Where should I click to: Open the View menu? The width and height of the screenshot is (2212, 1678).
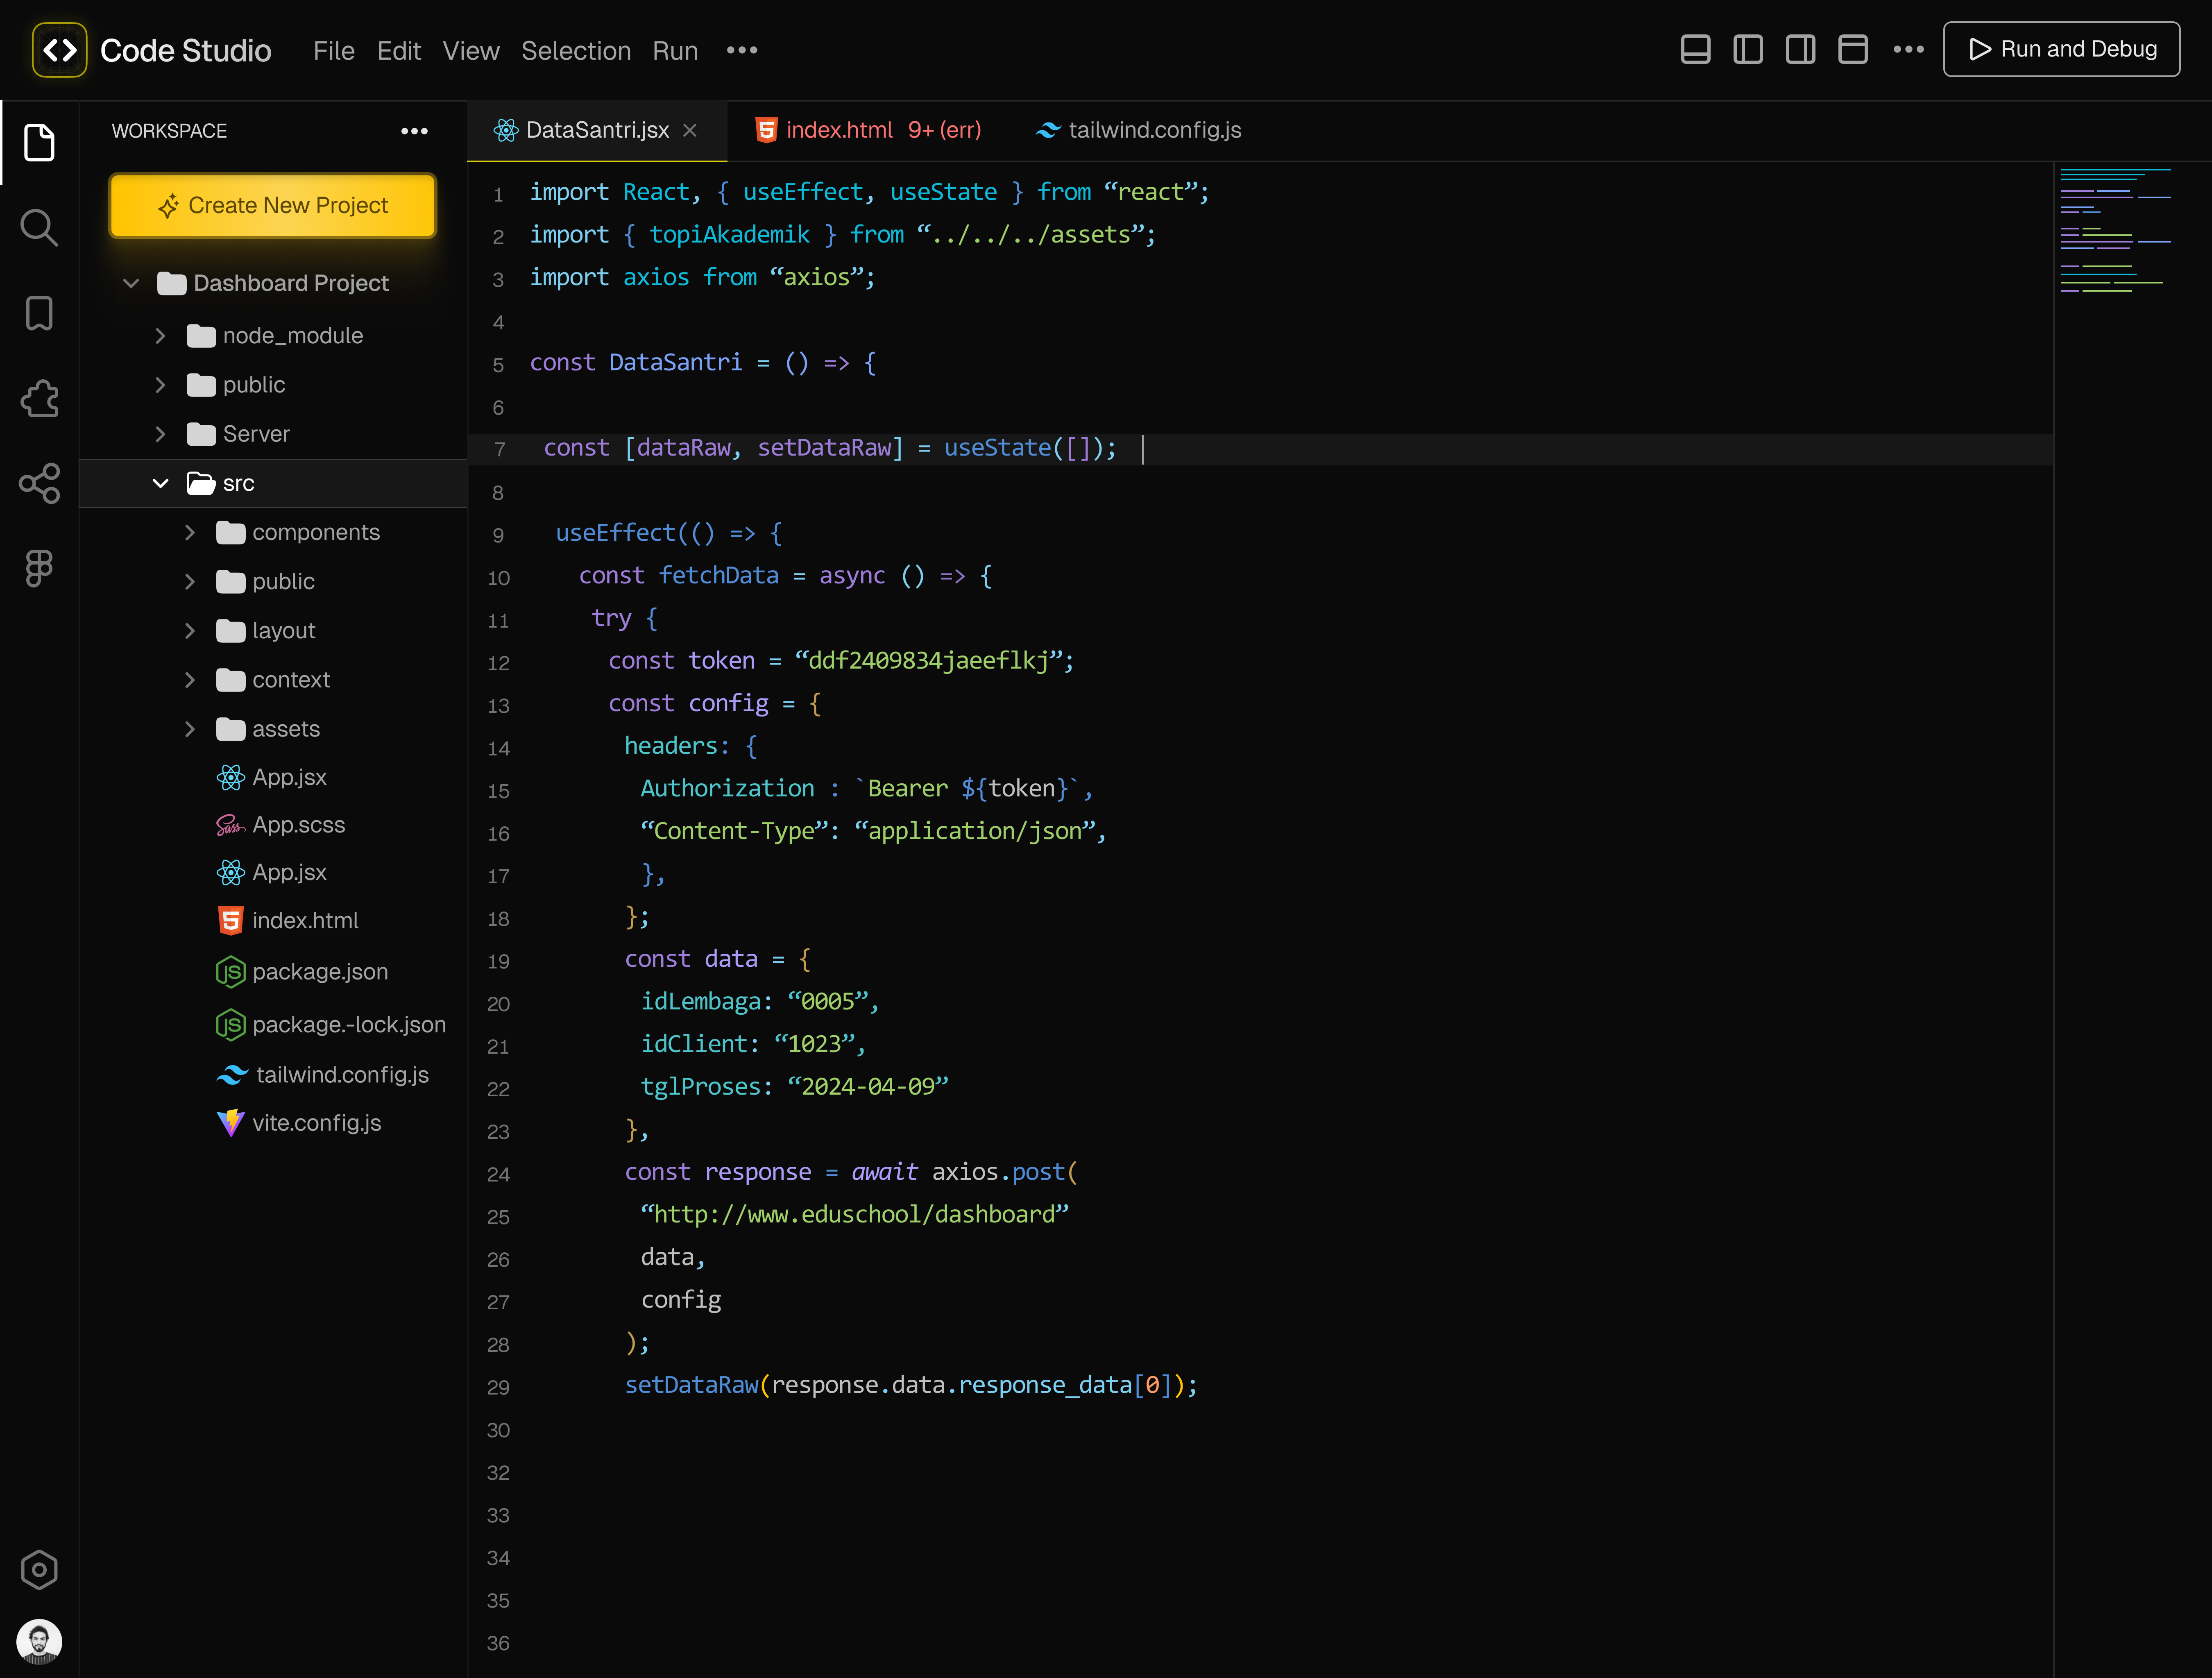471,51
